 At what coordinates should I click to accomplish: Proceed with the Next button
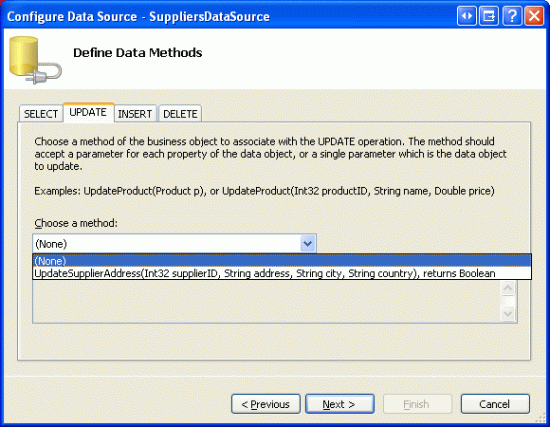[340, 404]
